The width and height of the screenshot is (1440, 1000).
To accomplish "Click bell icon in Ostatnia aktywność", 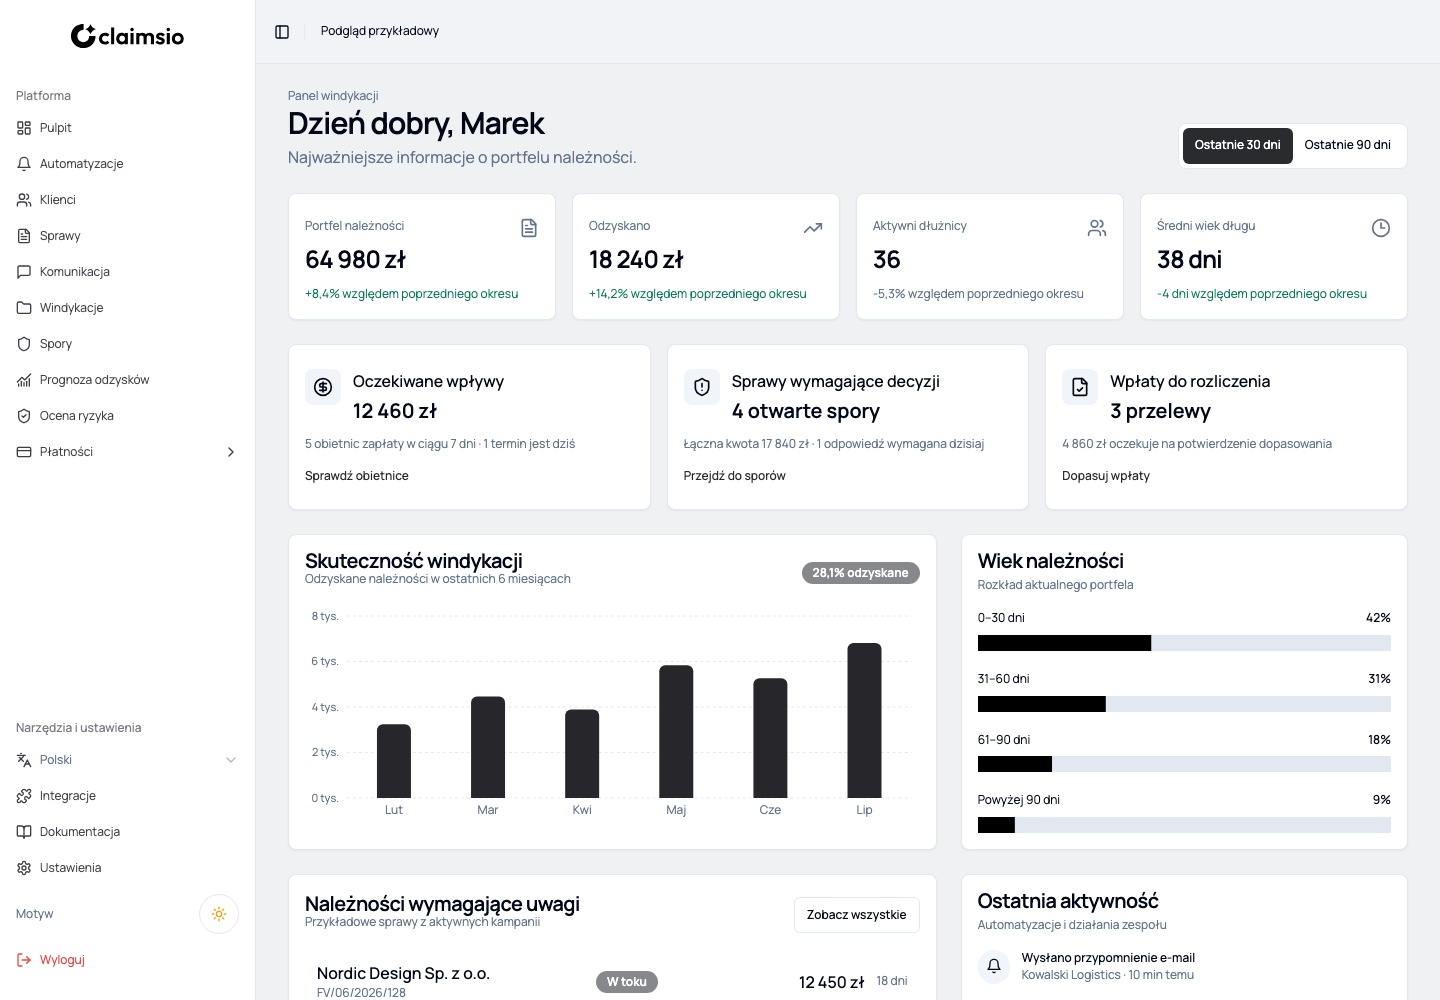I will tap(994, 966).
